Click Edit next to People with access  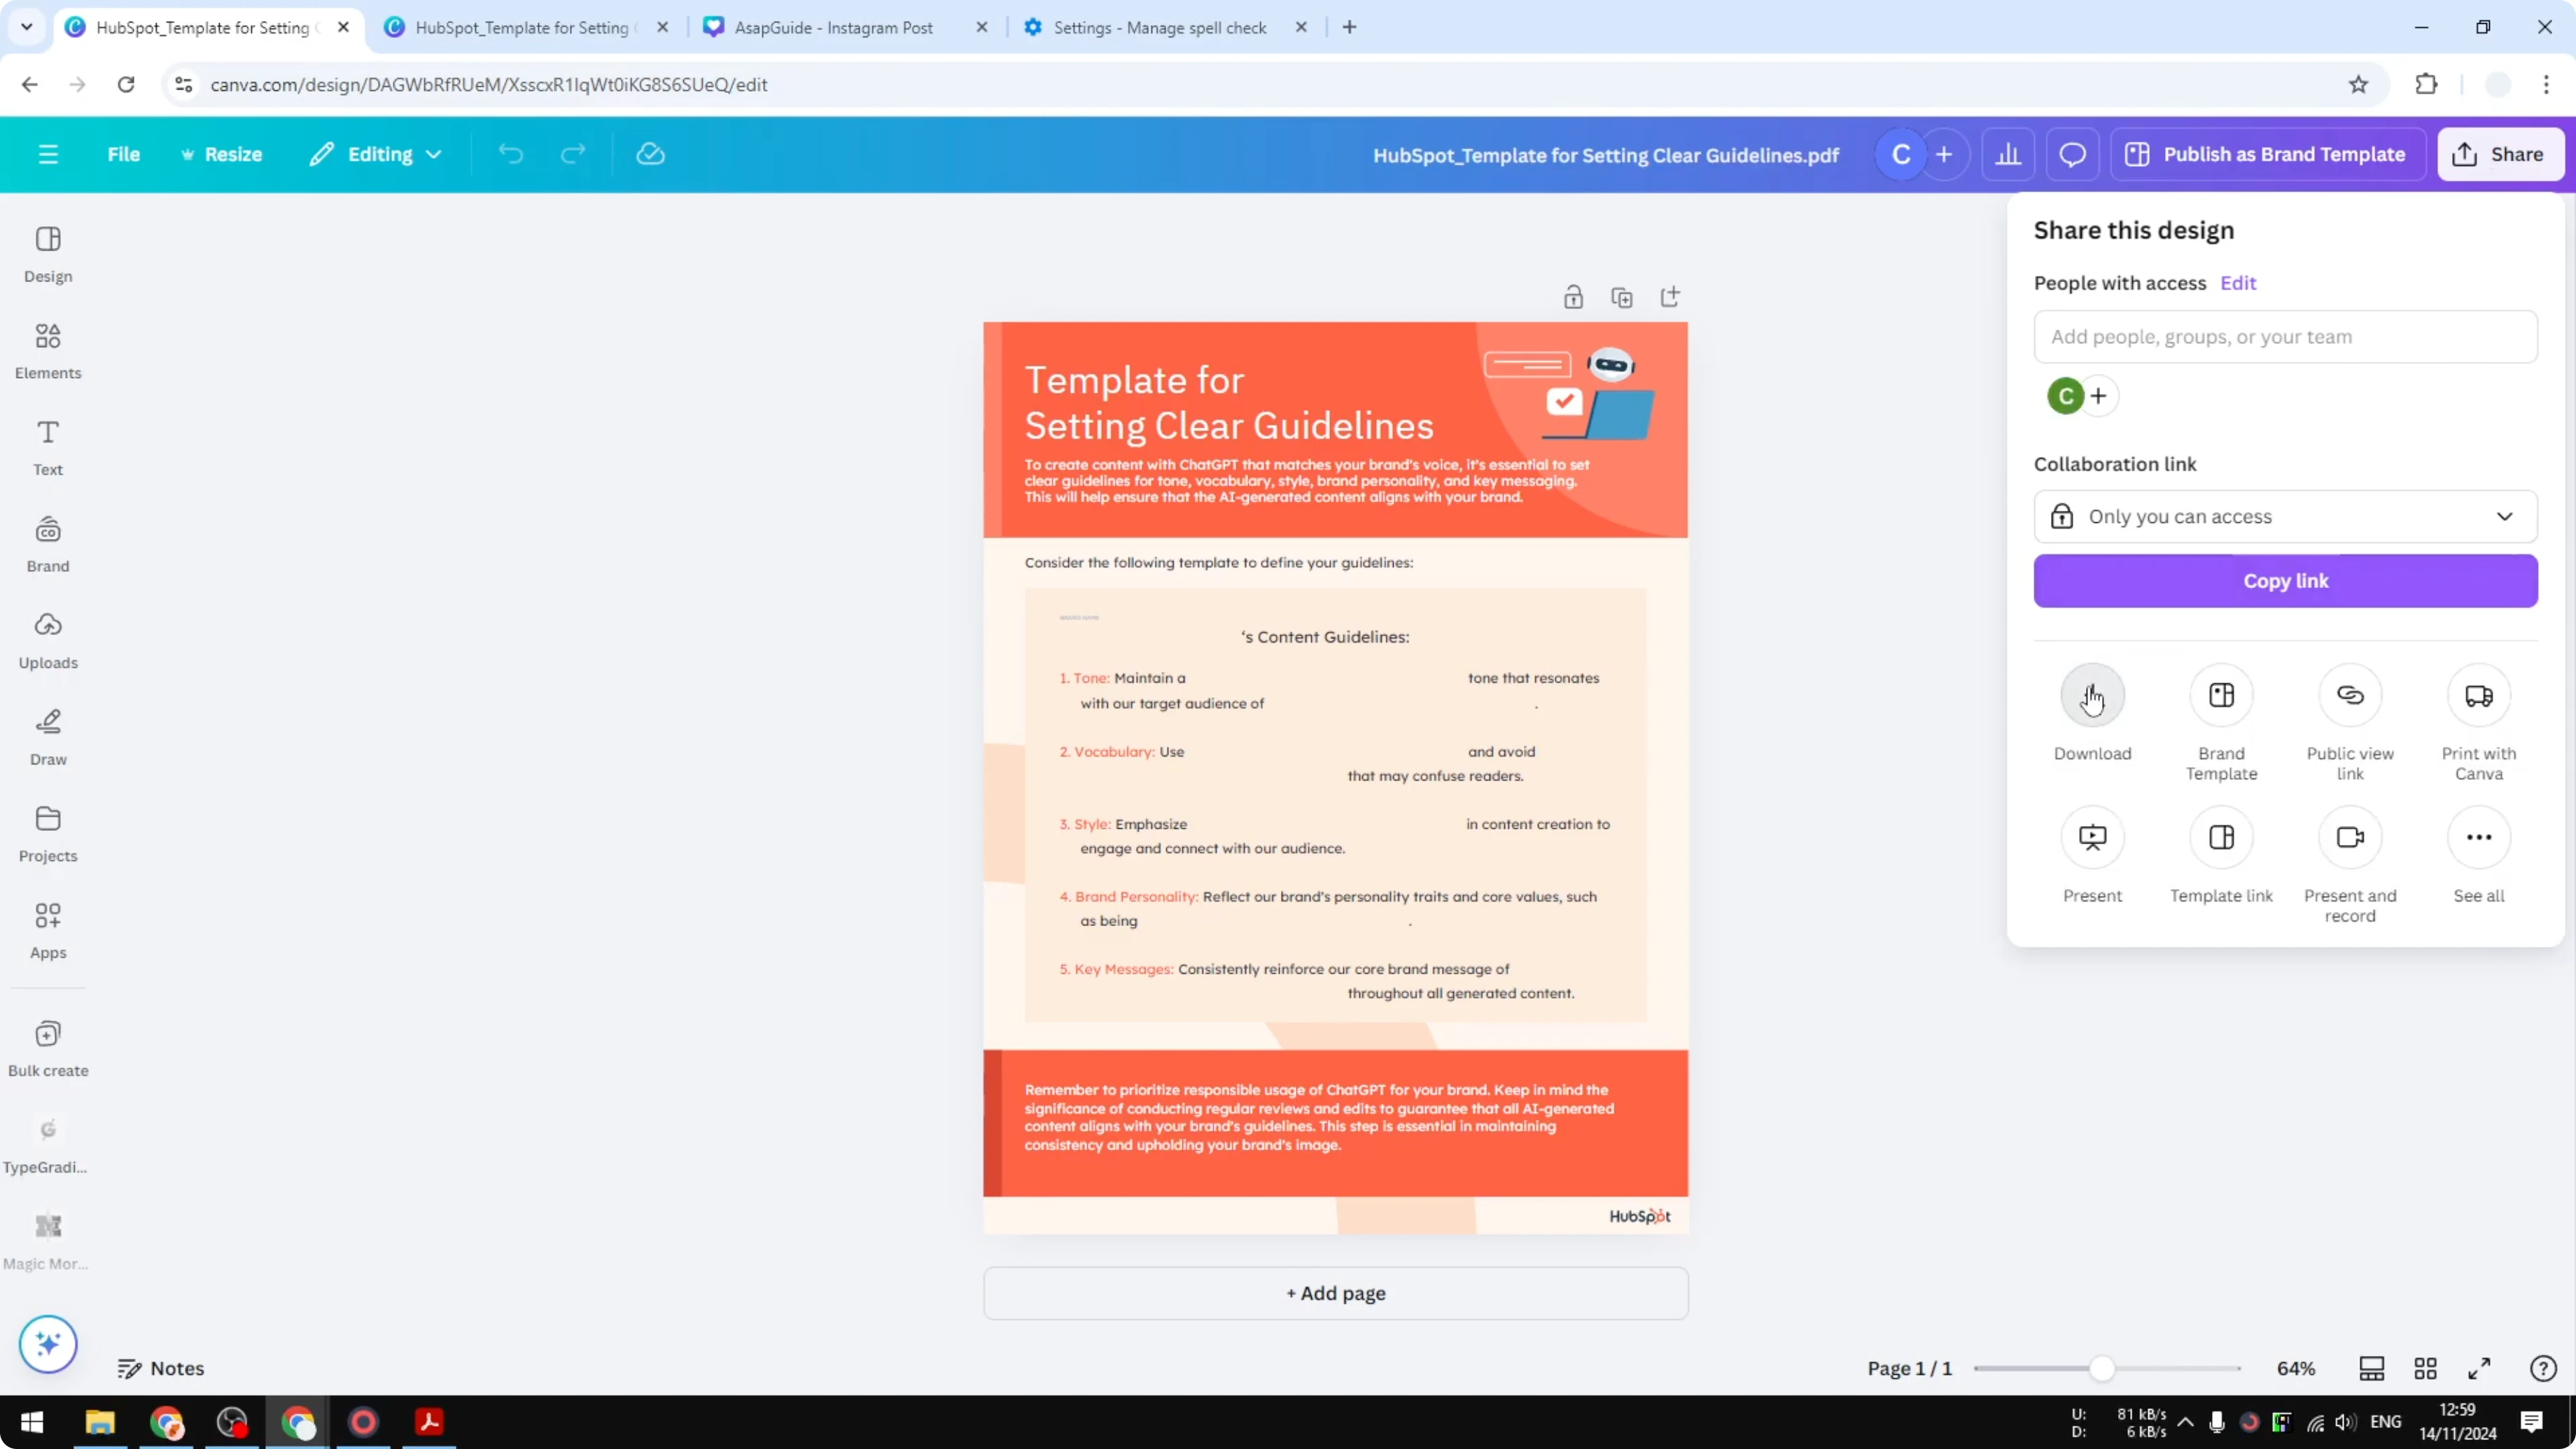coord(2238,283)
